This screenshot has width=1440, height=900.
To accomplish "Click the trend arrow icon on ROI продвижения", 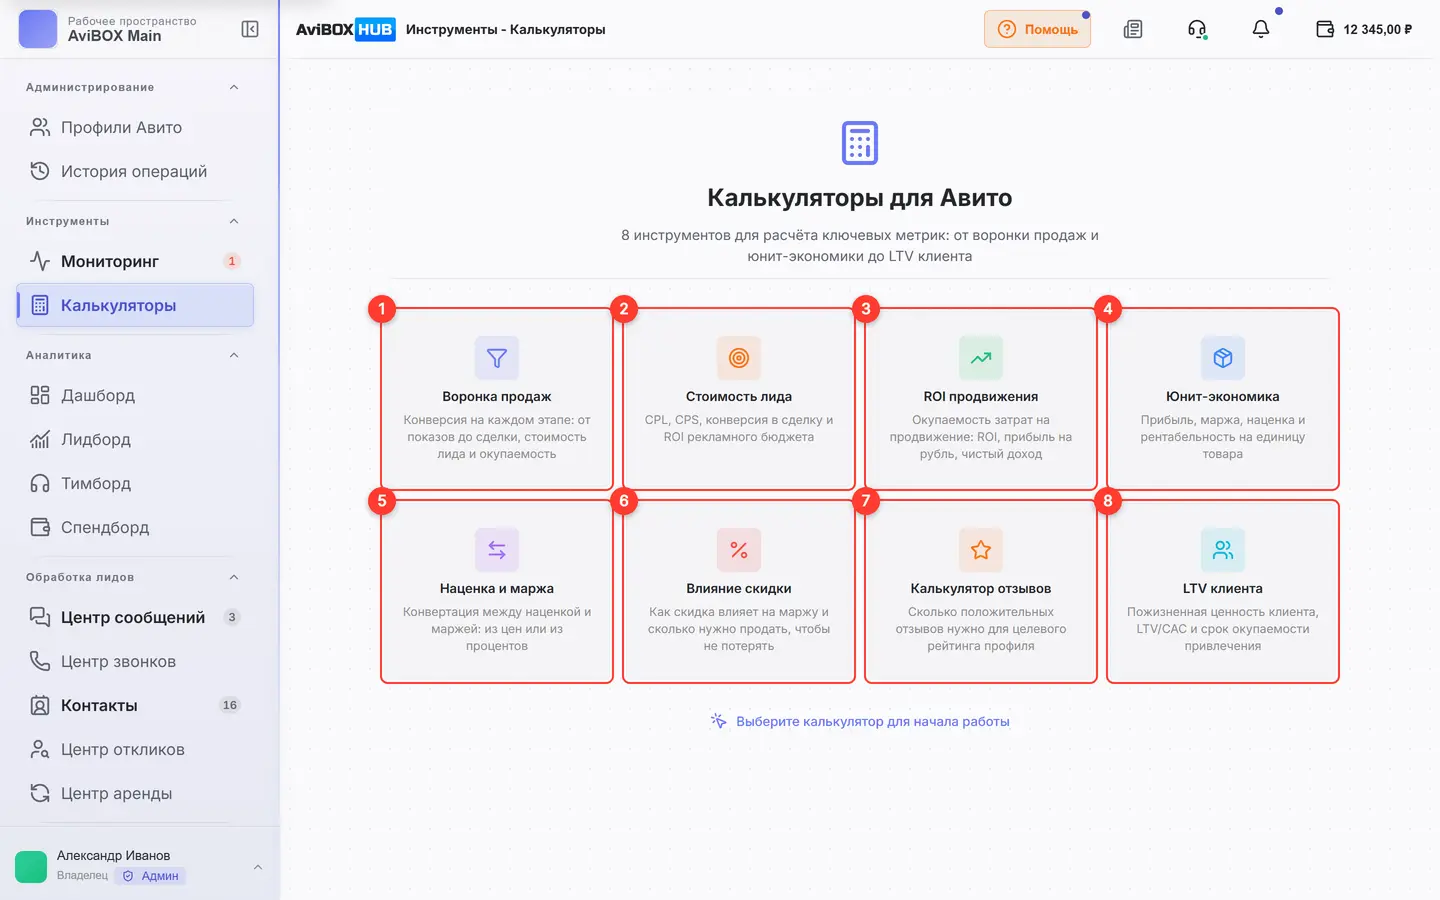I will (x=981, y=358).
